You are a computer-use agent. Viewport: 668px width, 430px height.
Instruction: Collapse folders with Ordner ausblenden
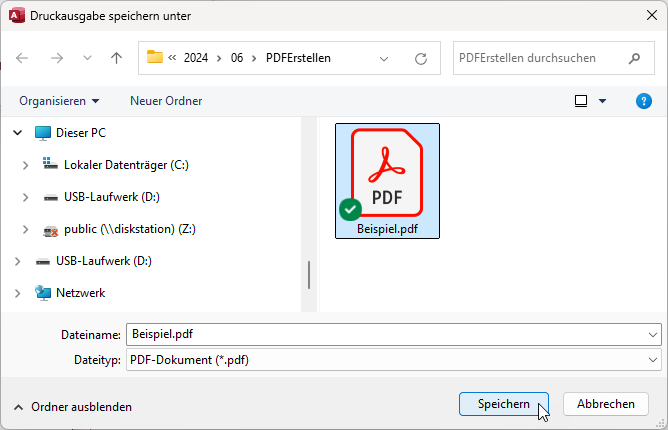tap(73, 407)
